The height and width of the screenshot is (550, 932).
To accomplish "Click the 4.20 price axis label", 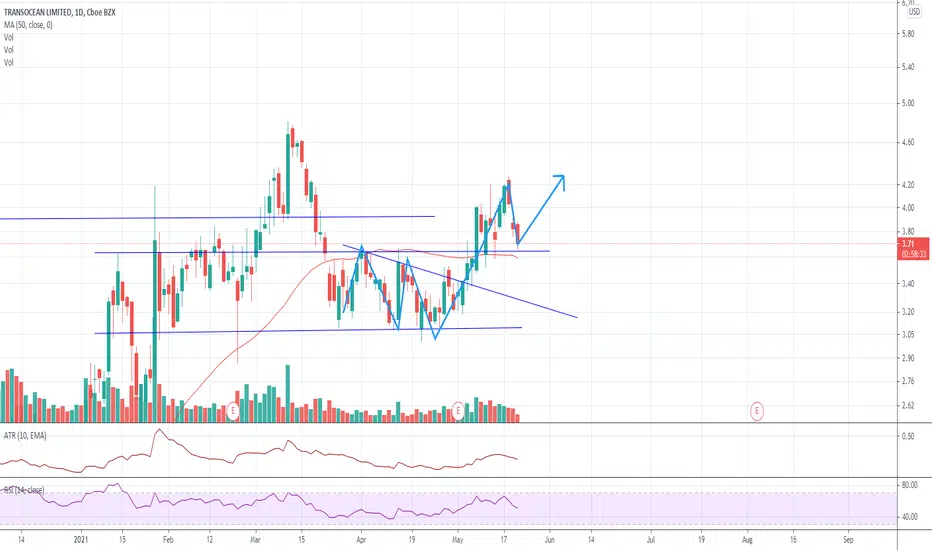I will (908, 185).
